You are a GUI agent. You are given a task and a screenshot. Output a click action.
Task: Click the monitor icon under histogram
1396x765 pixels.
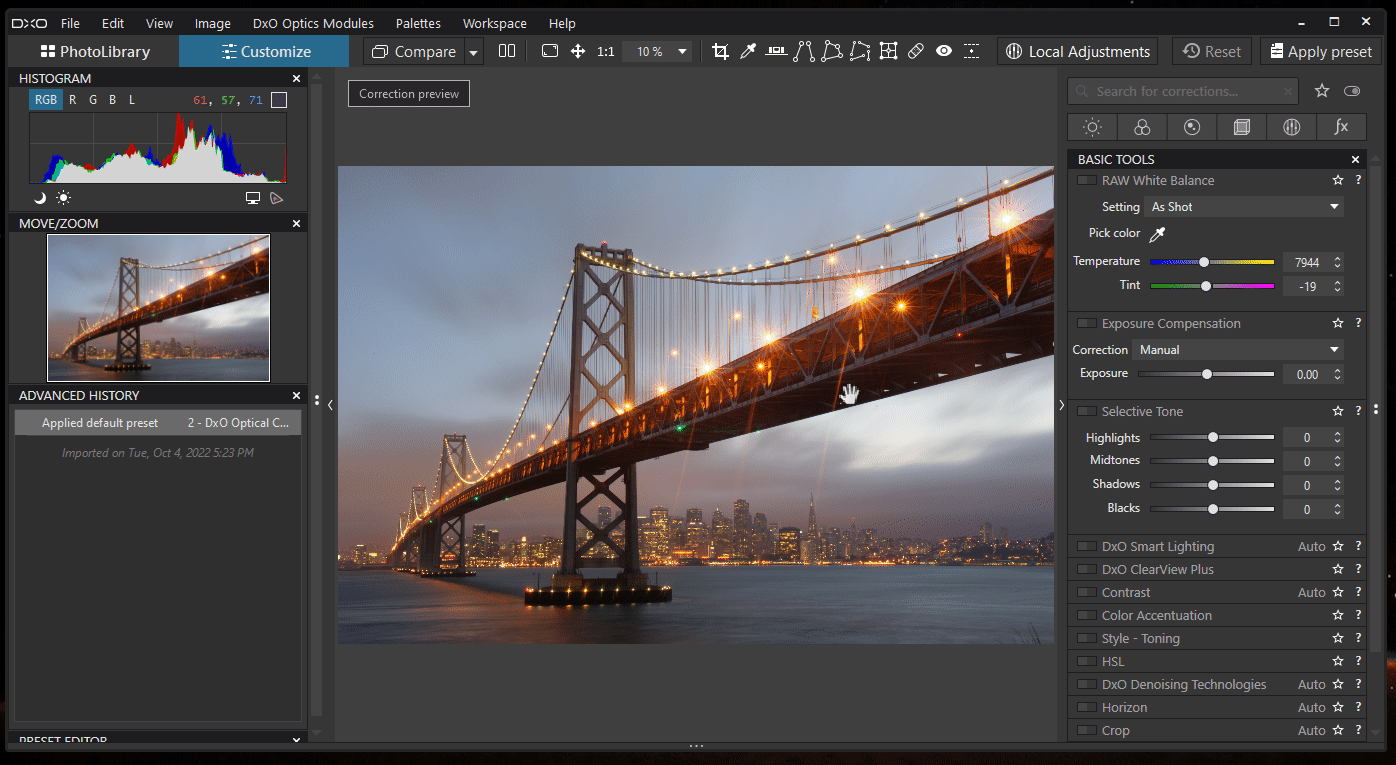click(x=253, y=198)
